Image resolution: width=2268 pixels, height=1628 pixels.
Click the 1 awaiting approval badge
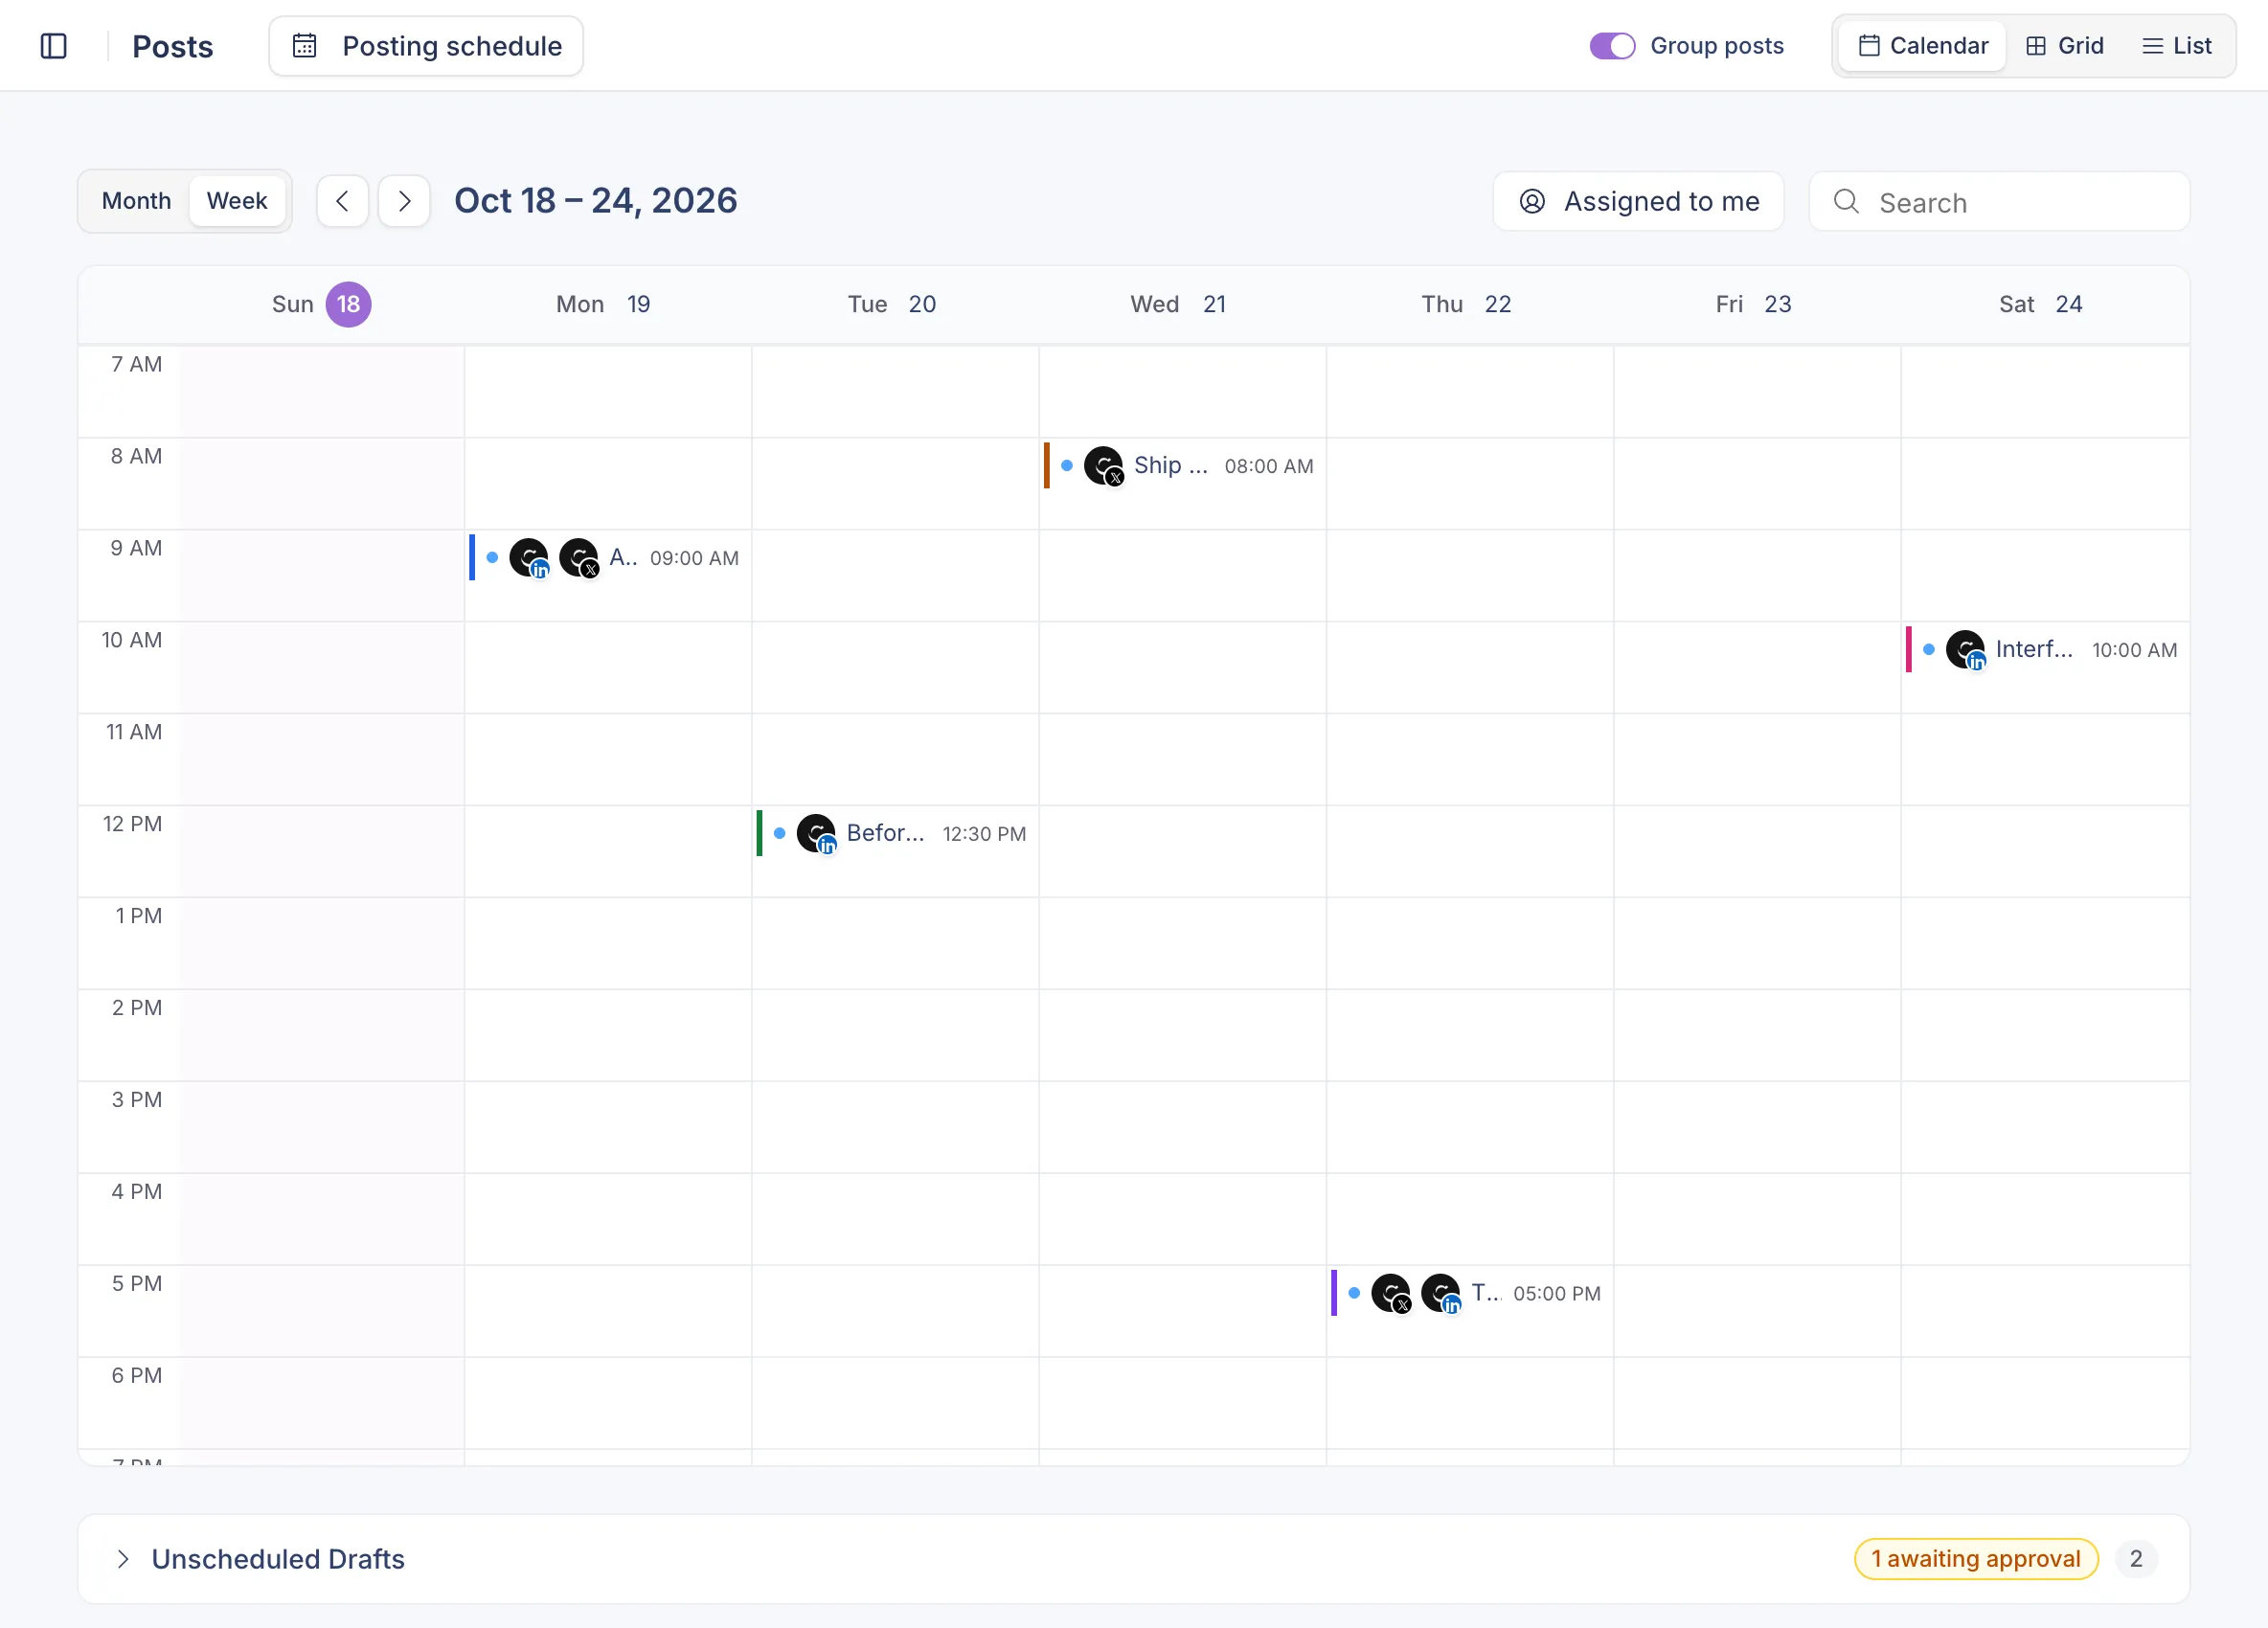pos(1976,1559)
